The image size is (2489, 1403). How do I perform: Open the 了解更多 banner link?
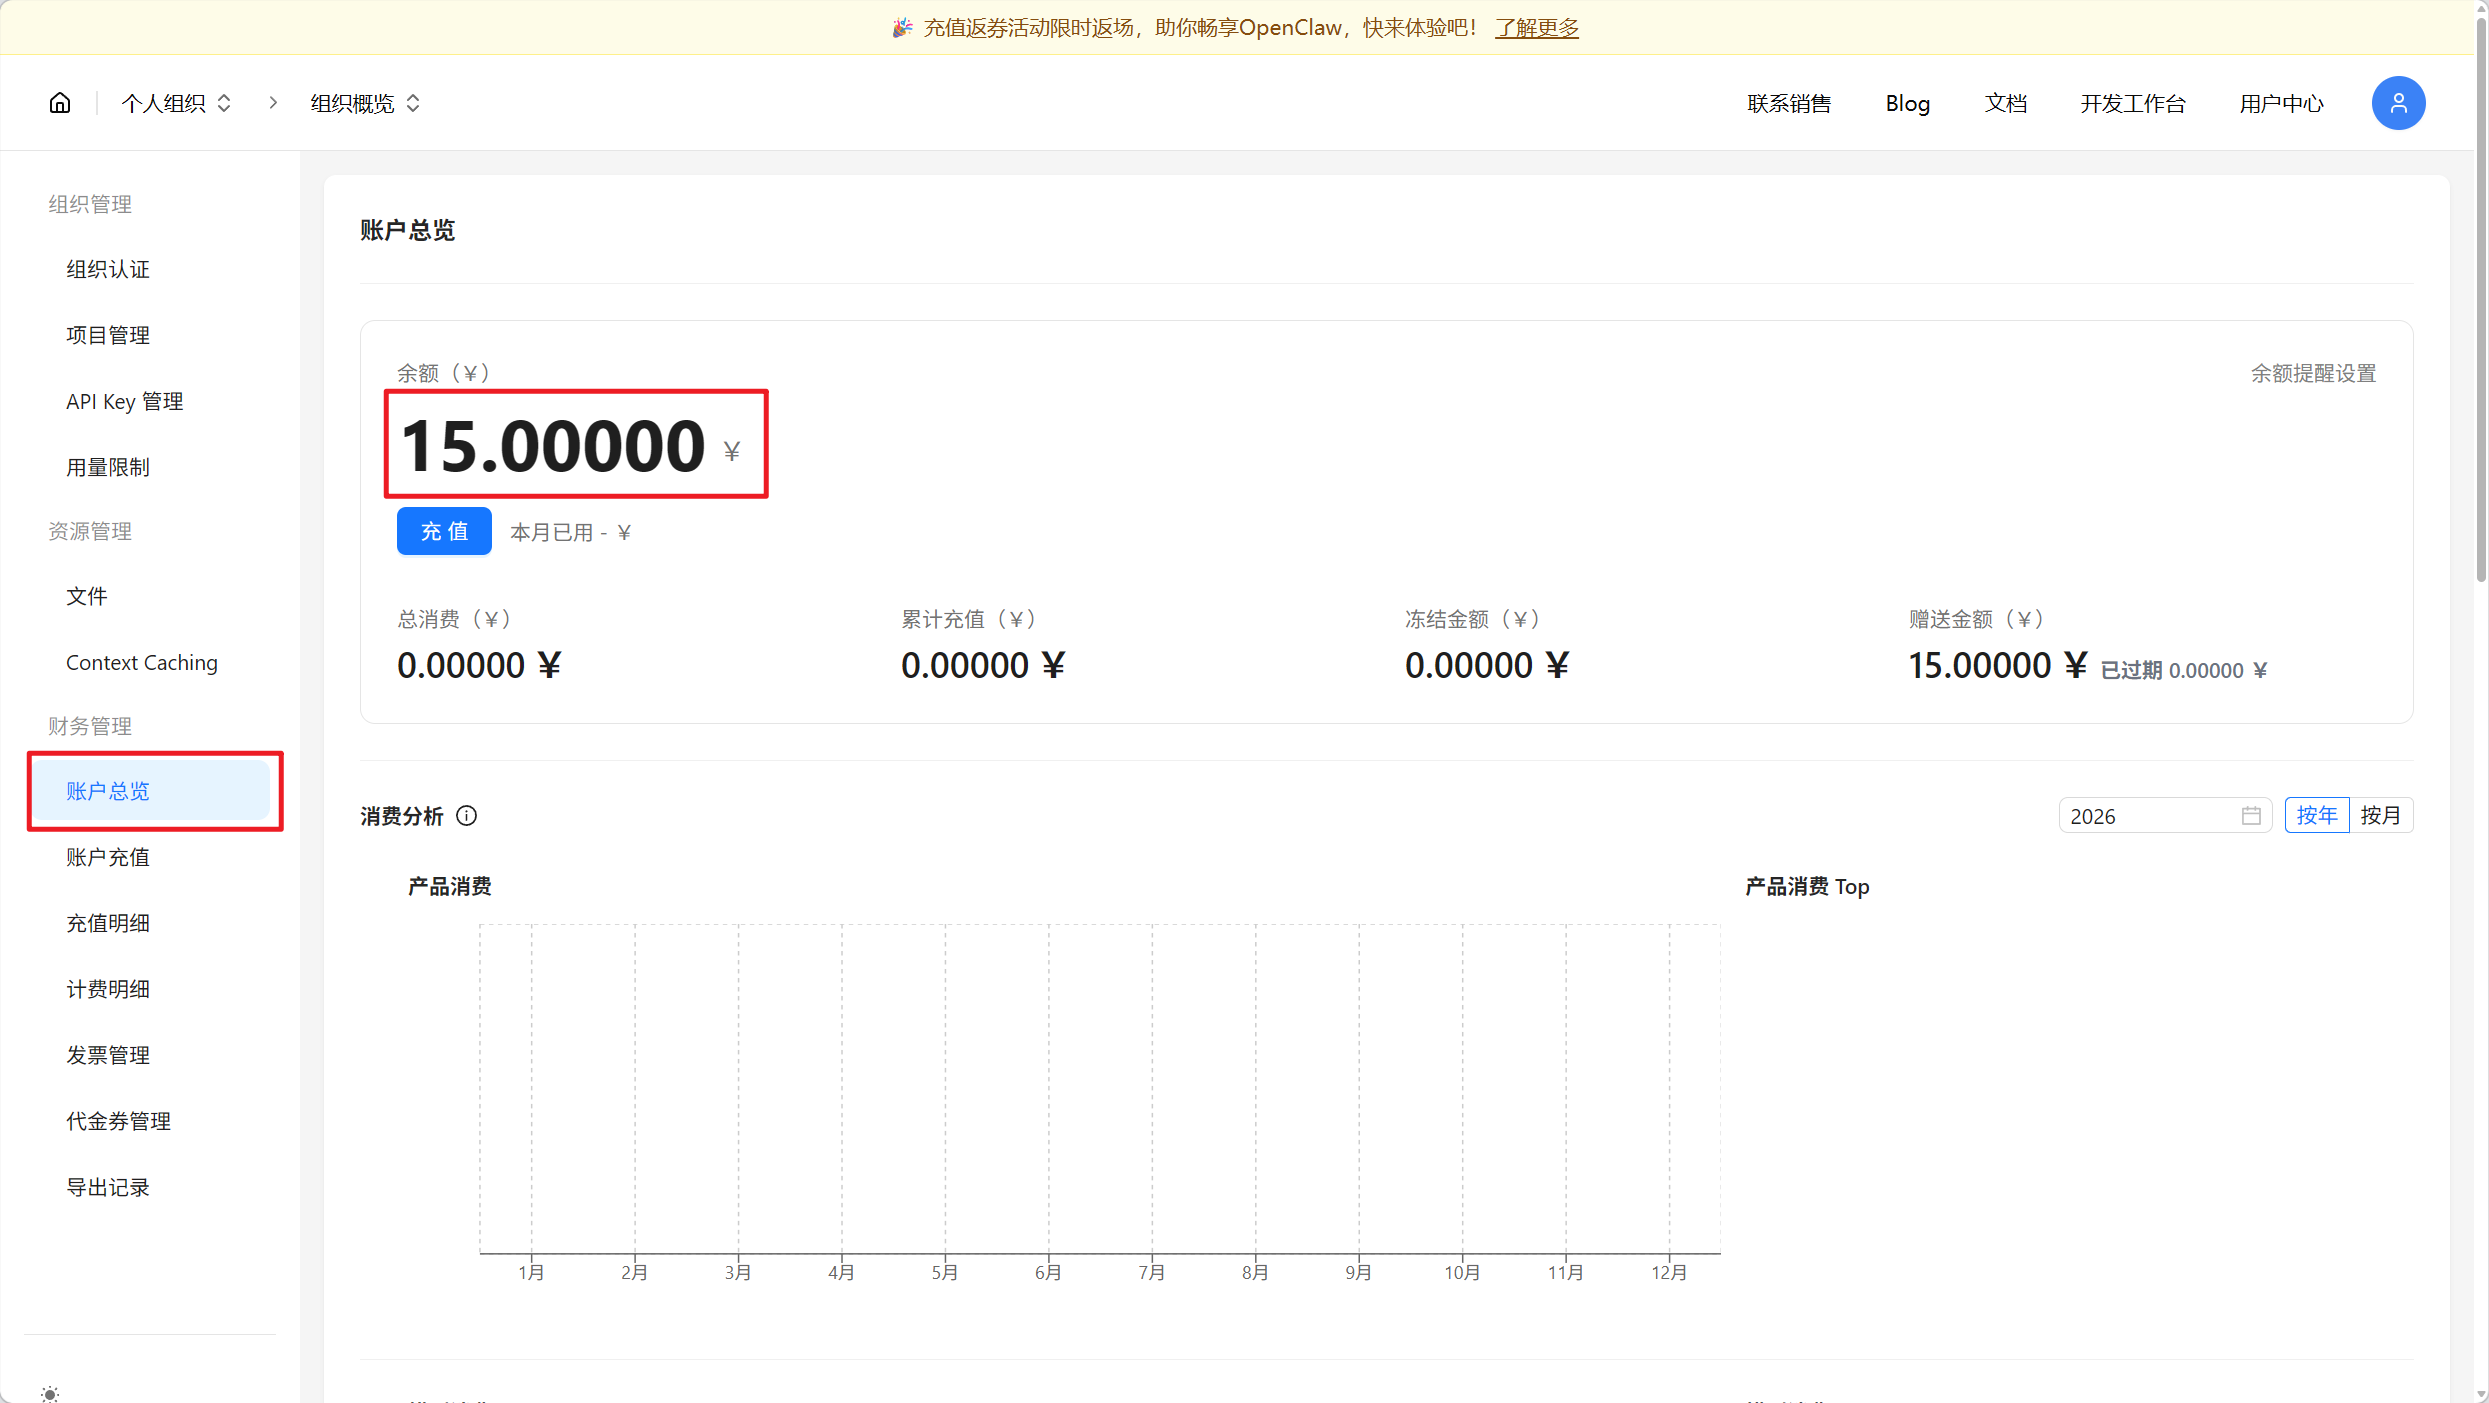pyautogui.click(x=1536, y=28)
